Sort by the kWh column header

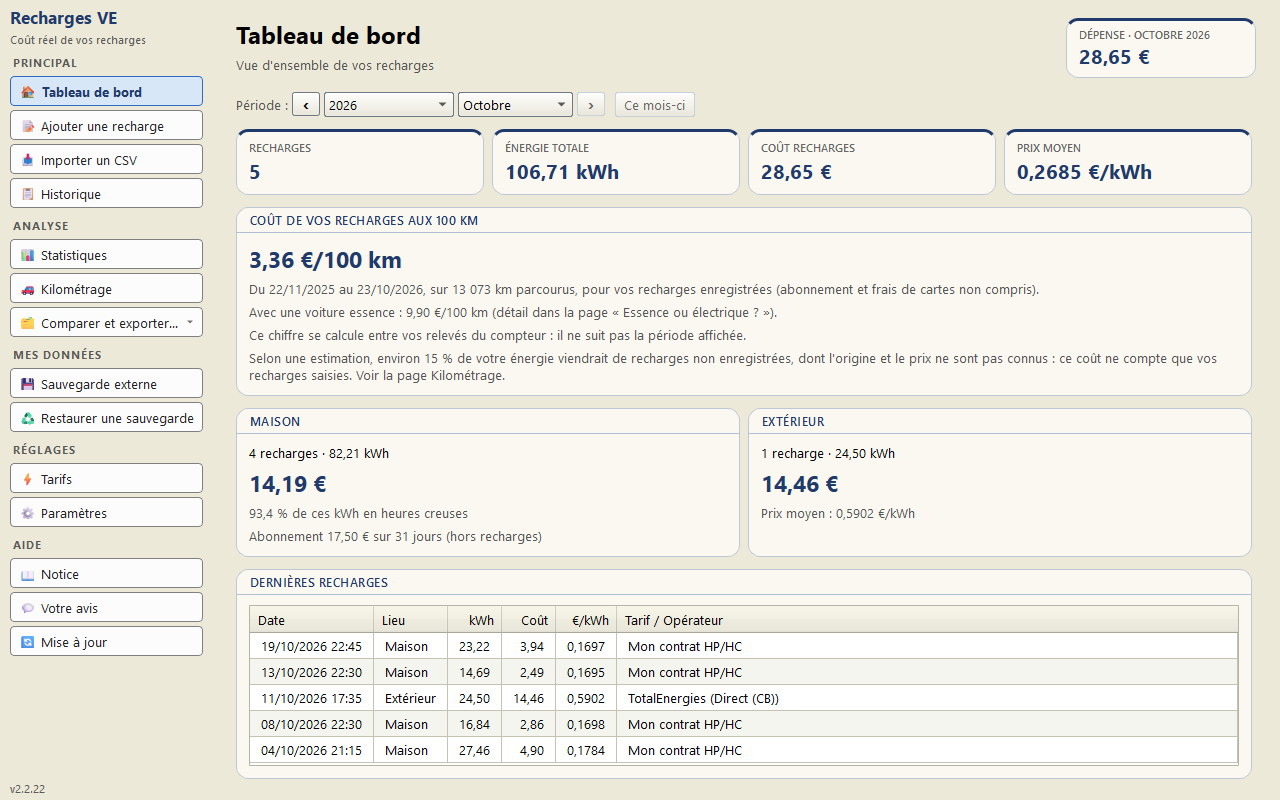click(474, 620)
